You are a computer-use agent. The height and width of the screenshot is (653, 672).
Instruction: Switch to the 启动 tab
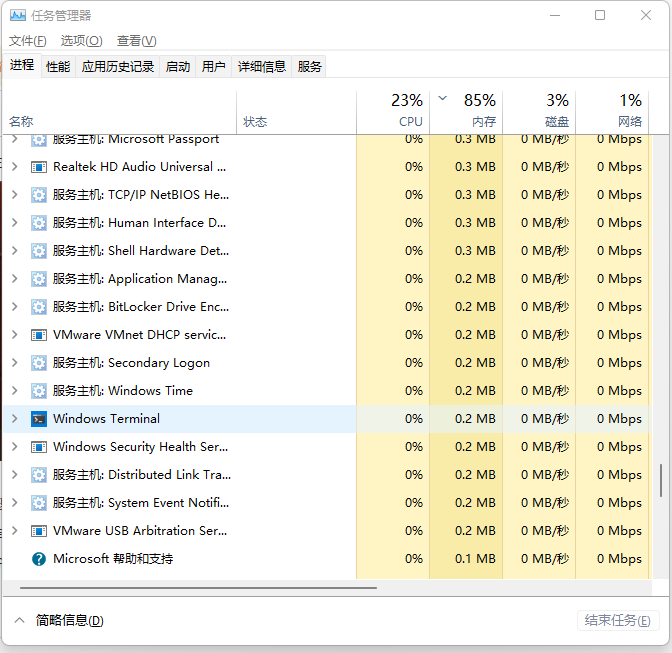click(178, 66)
